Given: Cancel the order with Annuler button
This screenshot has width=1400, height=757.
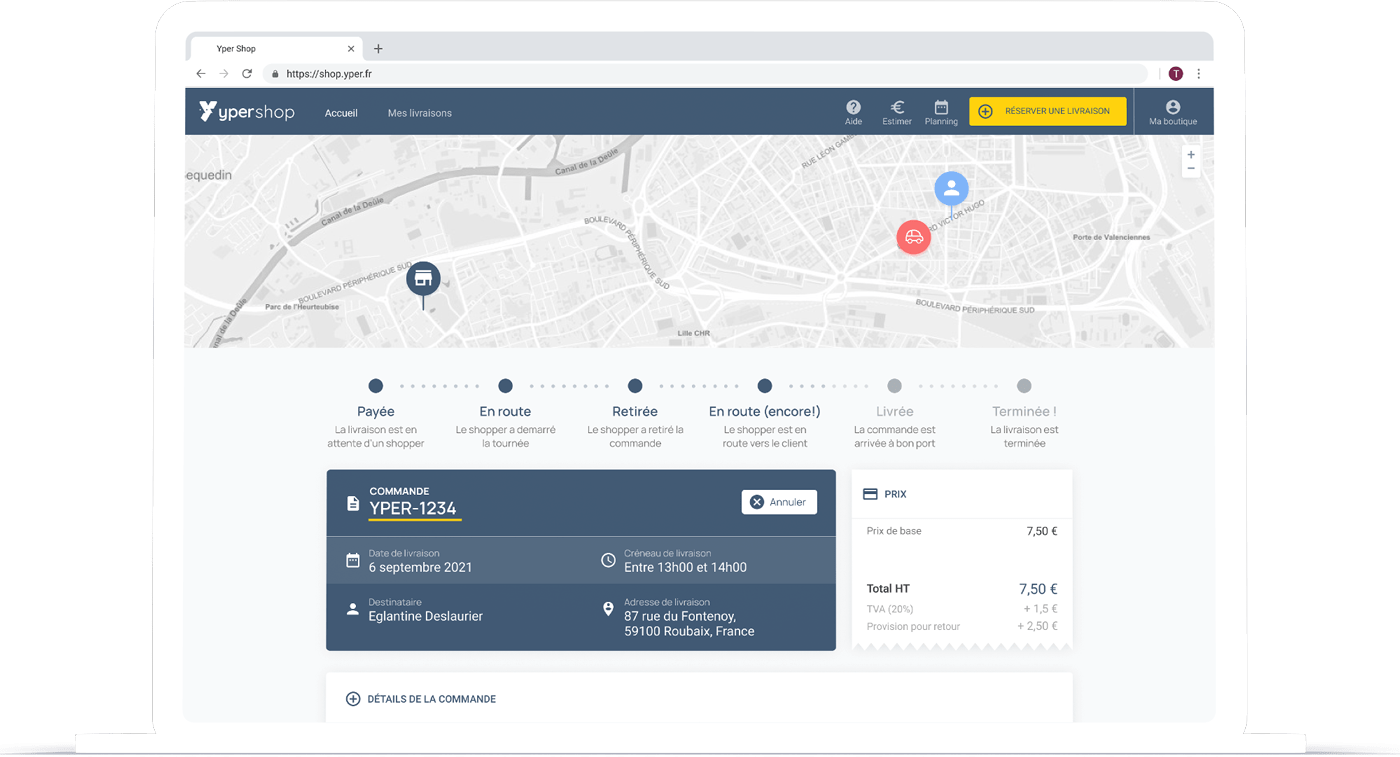Looking at the screenshot, I should (779, 502).
